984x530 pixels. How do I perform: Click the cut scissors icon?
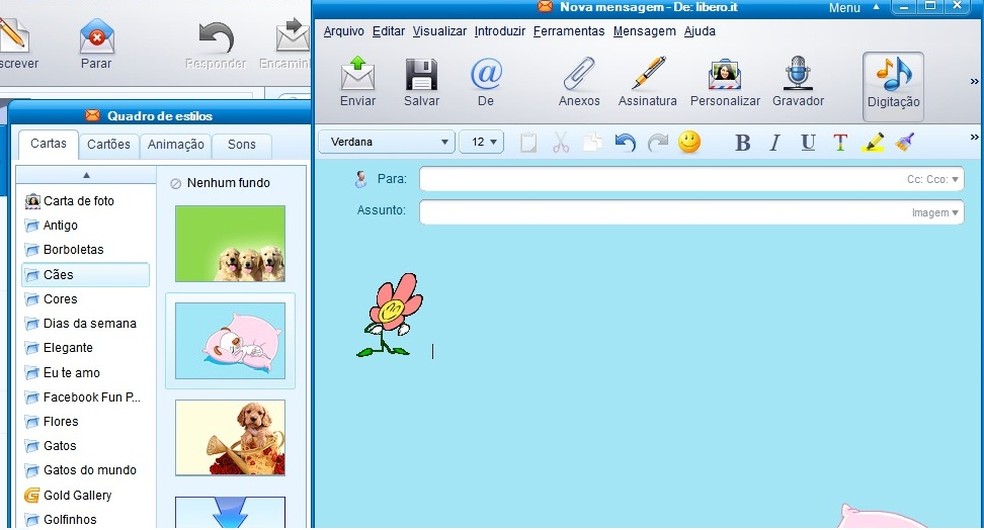pos(560,142)
